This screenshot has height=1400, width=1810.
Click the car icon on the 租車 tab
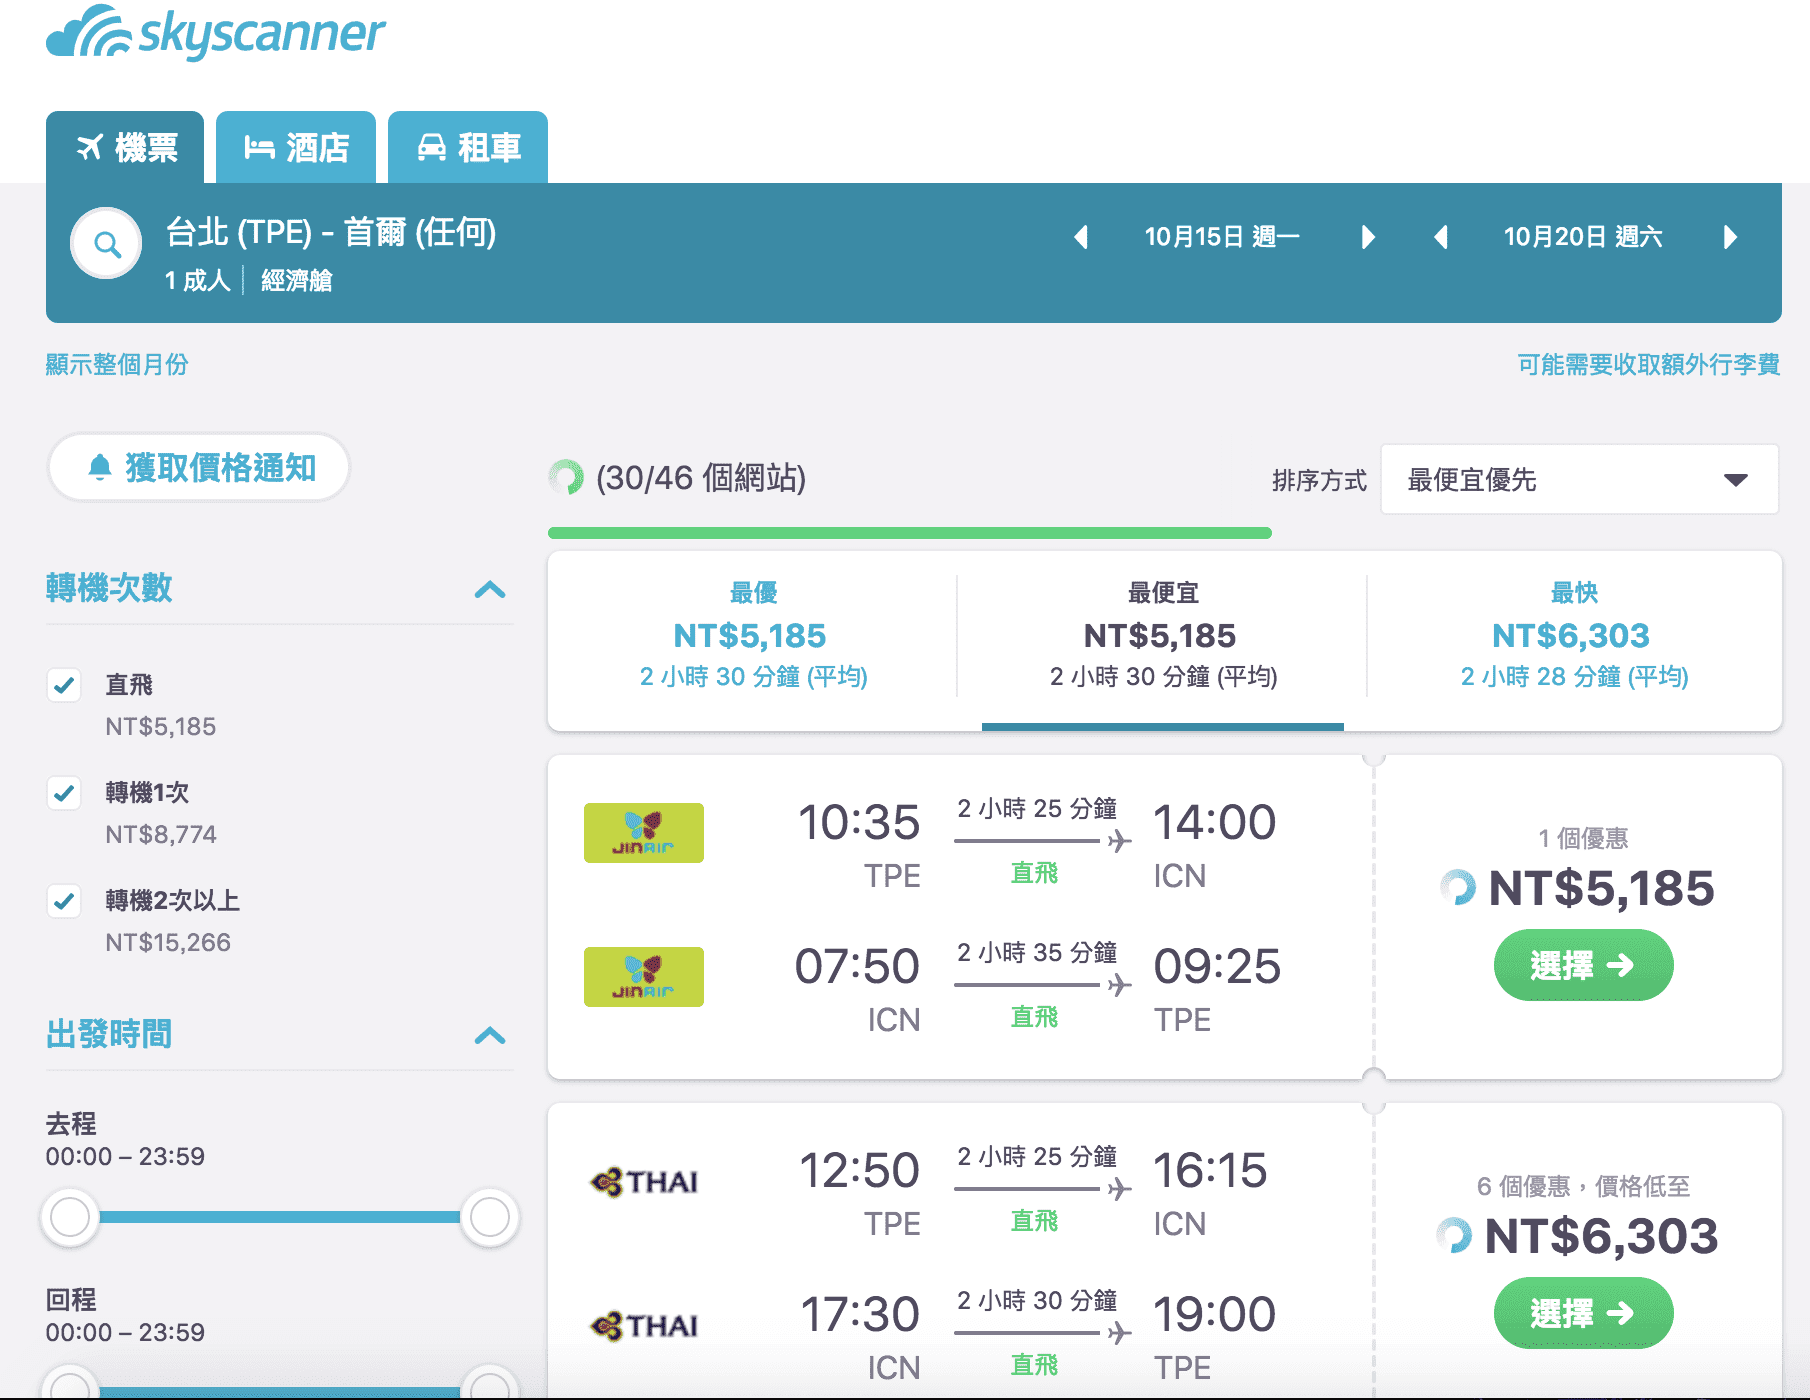[430, 147]
